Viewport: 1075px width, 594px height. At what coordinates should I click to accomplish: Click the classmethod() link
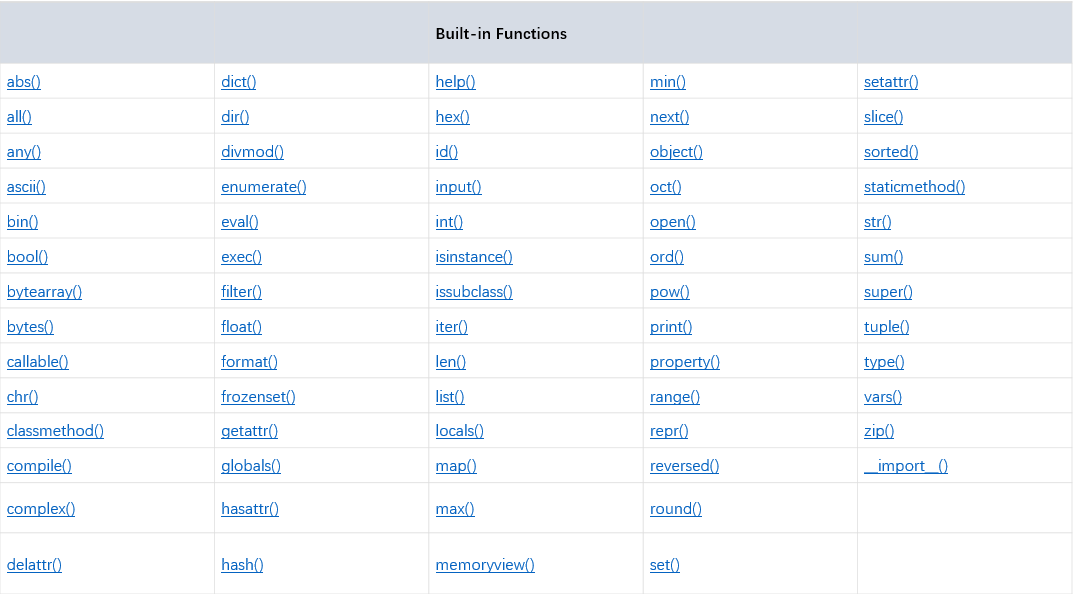tap(55, 431)
